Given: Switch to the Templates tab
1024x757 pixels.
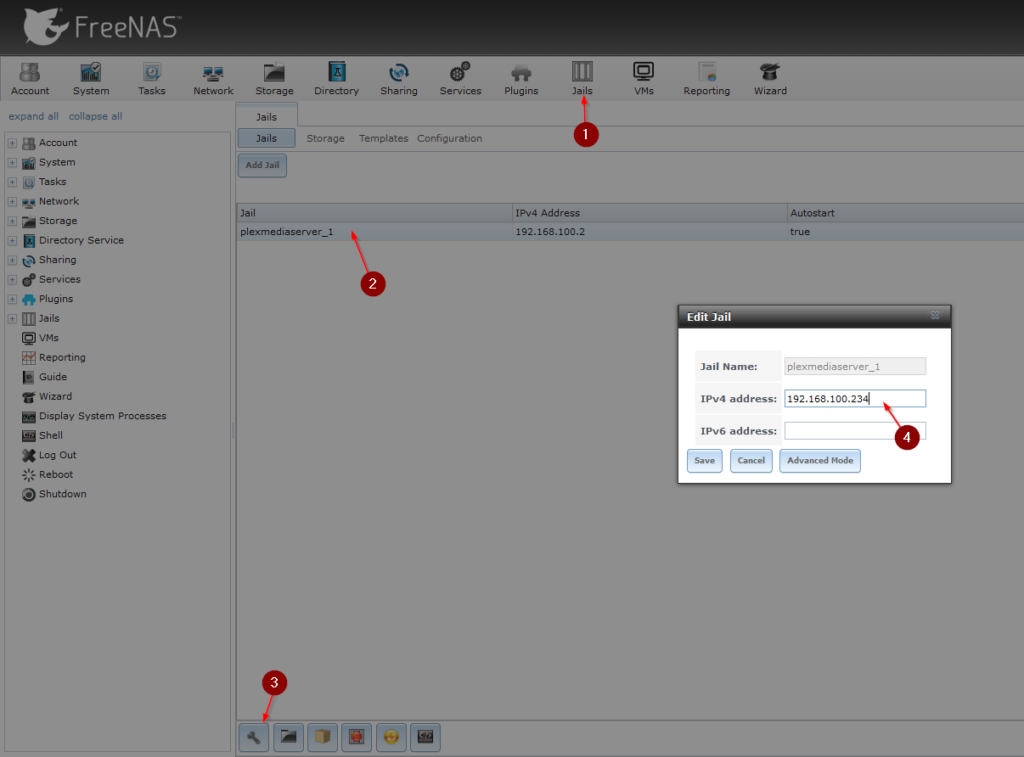Looking at the screenshot, I should click(383, 138).
